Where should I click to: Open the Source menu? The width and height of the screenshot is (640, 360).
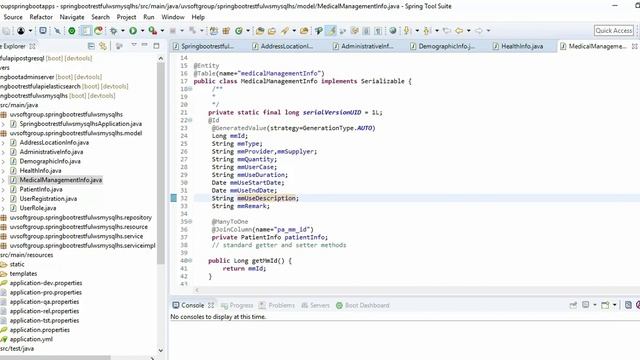click(13, 17)
